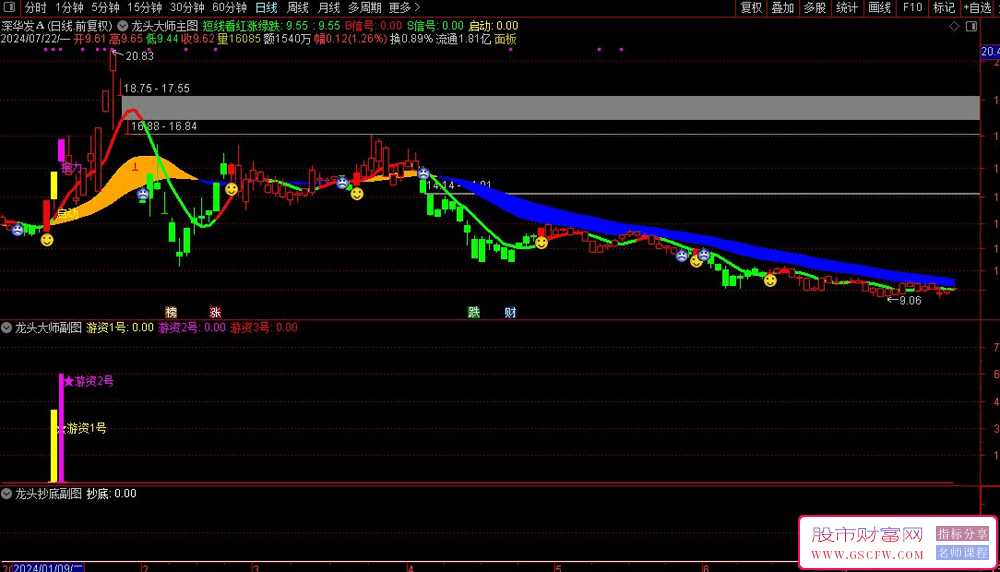Add stock via +自选 button

(978, 8)
